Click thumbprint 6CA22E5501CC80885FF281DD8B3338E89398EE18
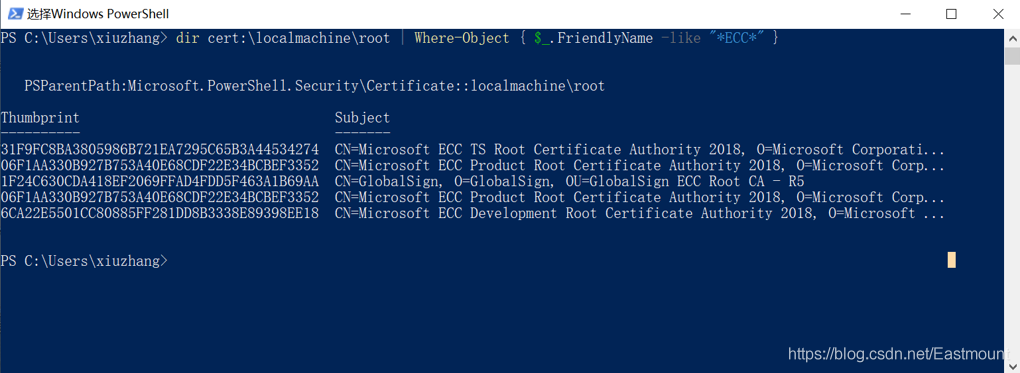 (x=160, y=214)
